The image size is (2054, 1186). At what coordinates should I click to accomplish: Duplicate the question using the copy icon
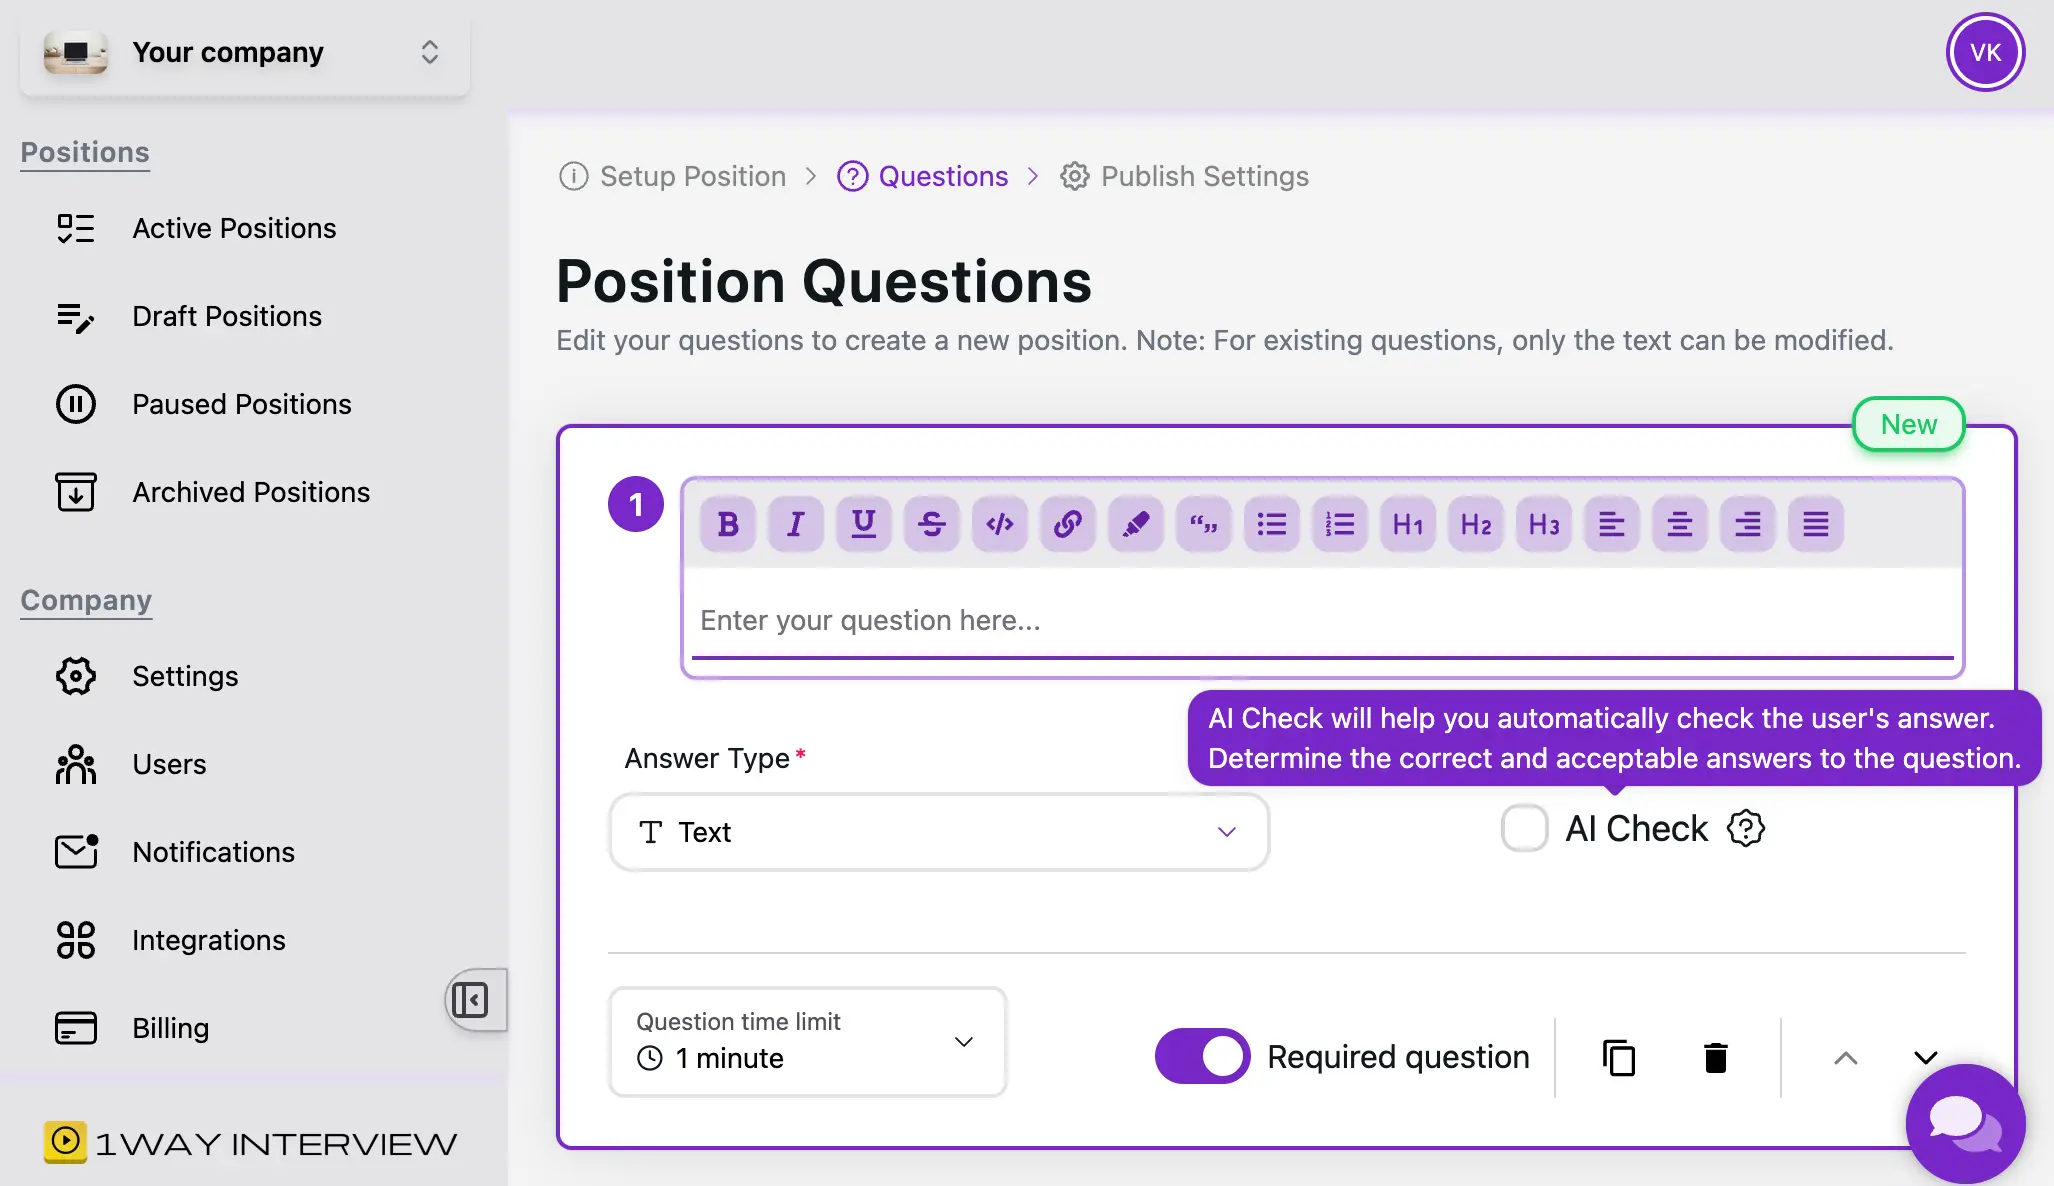[x=1618, y=1057]
